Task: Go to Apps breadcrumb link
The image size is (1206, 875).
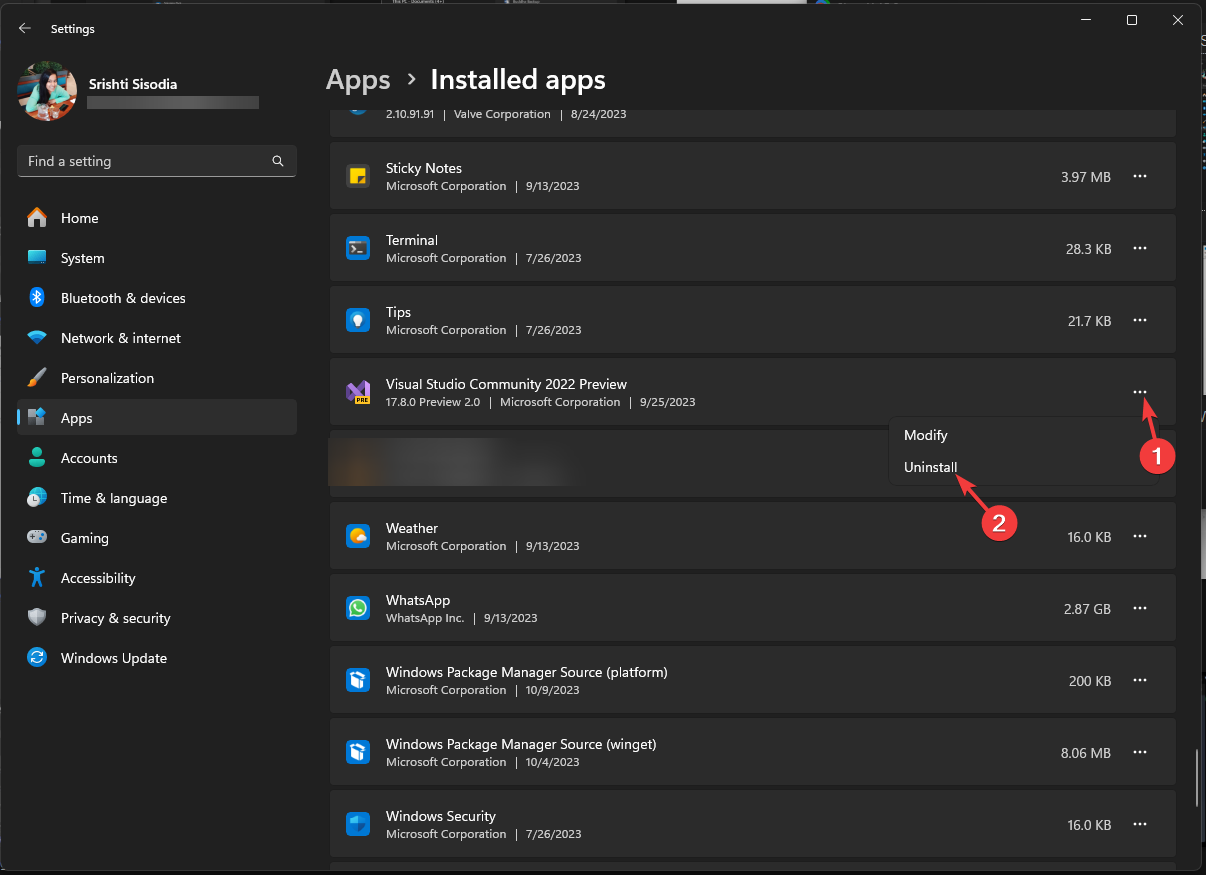Action: click(358, 79)
